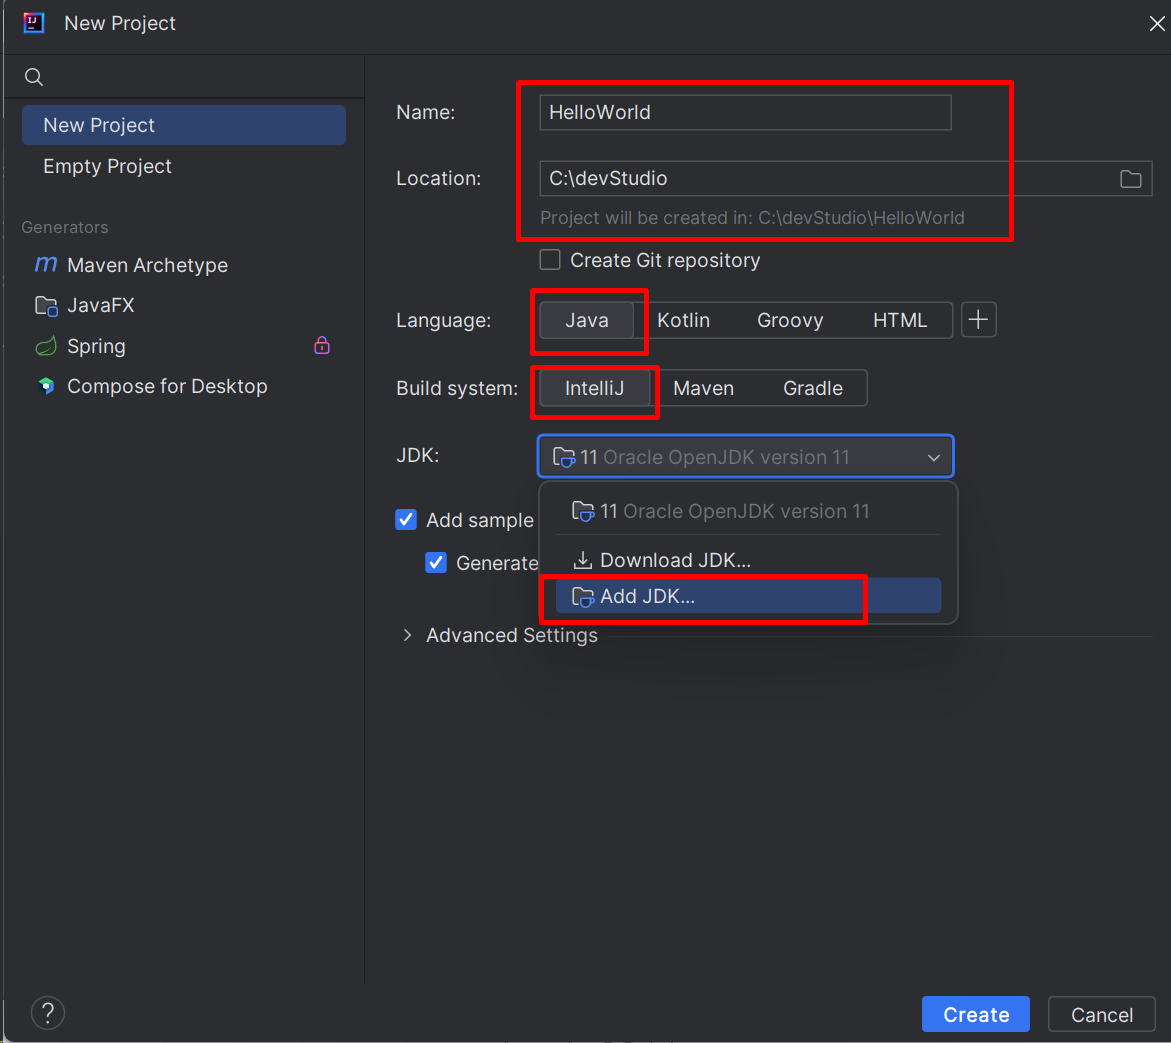1171x1043 pixels.
Task: Toggle the Generate code checkbox
Action: pyautogui.click(x=436, y=562)
